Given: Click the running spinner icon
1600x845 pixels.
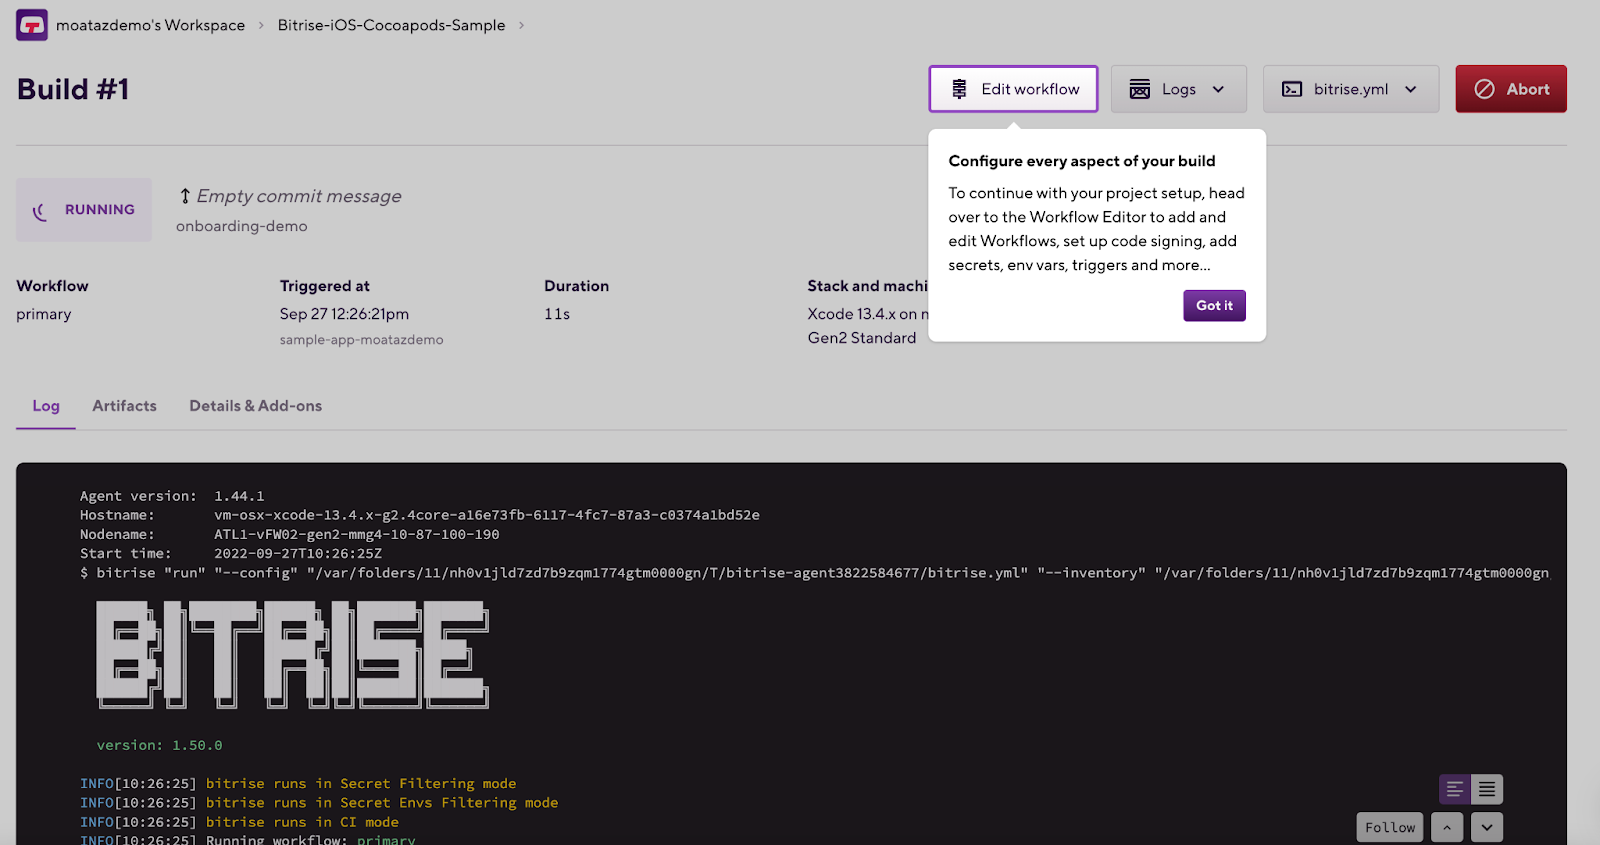Looking at the screenshot, I should click(x=40, y=211).
